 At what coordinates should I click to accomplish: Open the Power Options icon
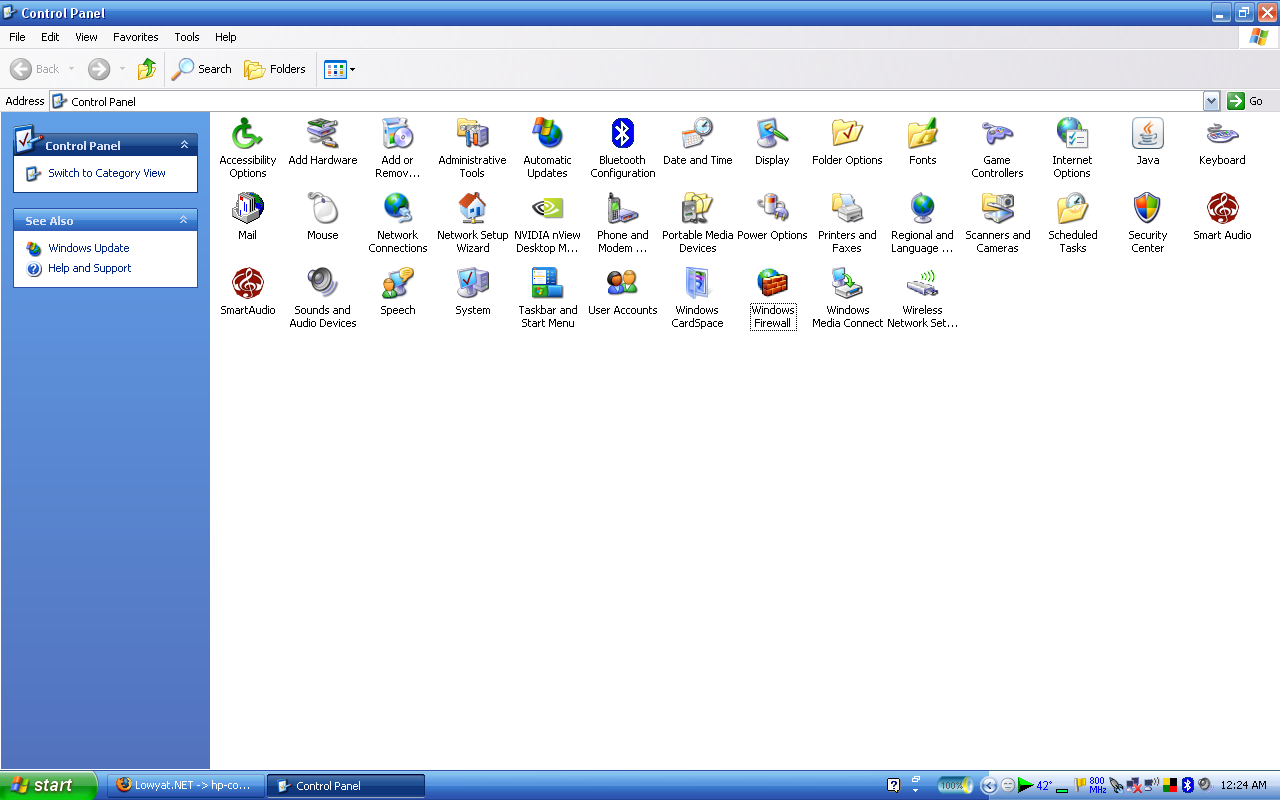point(772,209)
